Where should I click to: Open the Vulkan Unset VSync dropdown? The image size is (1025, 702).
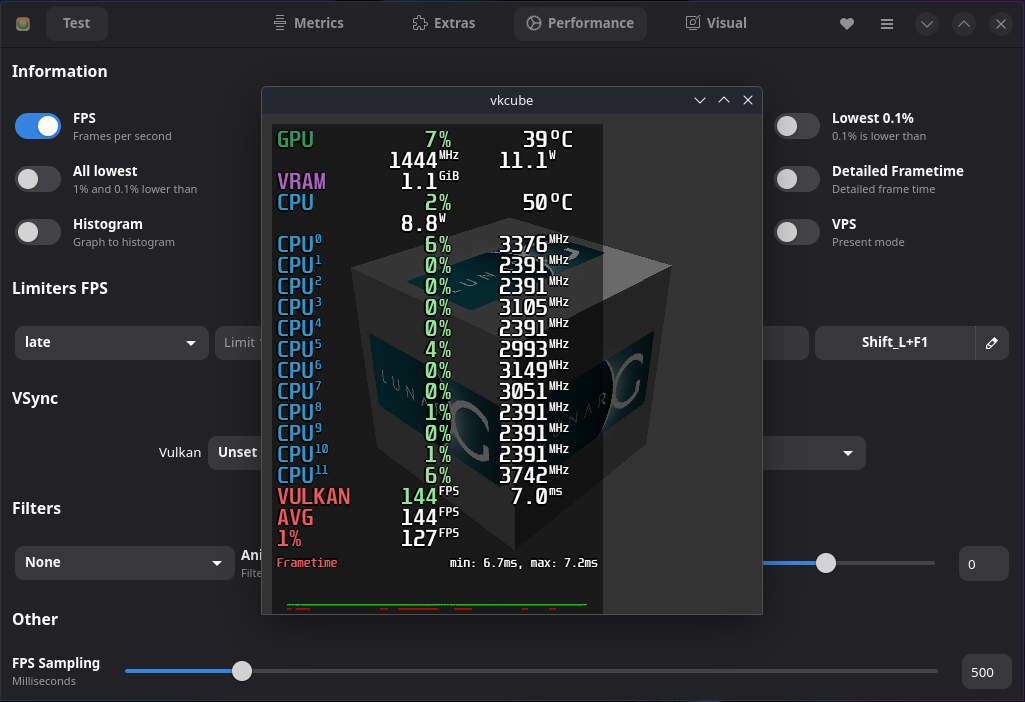[x=235, y=452]
